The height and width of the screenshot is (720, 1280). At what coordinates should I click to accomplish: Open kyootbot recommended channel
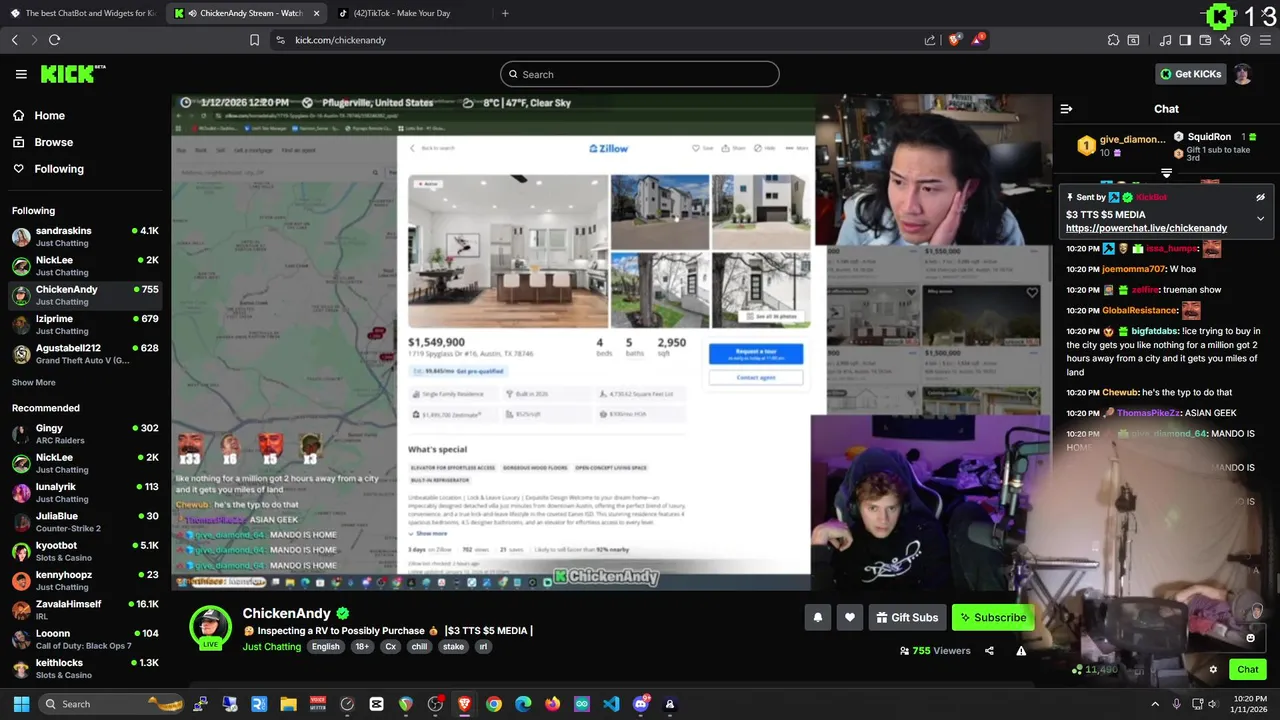pos(85,552)
